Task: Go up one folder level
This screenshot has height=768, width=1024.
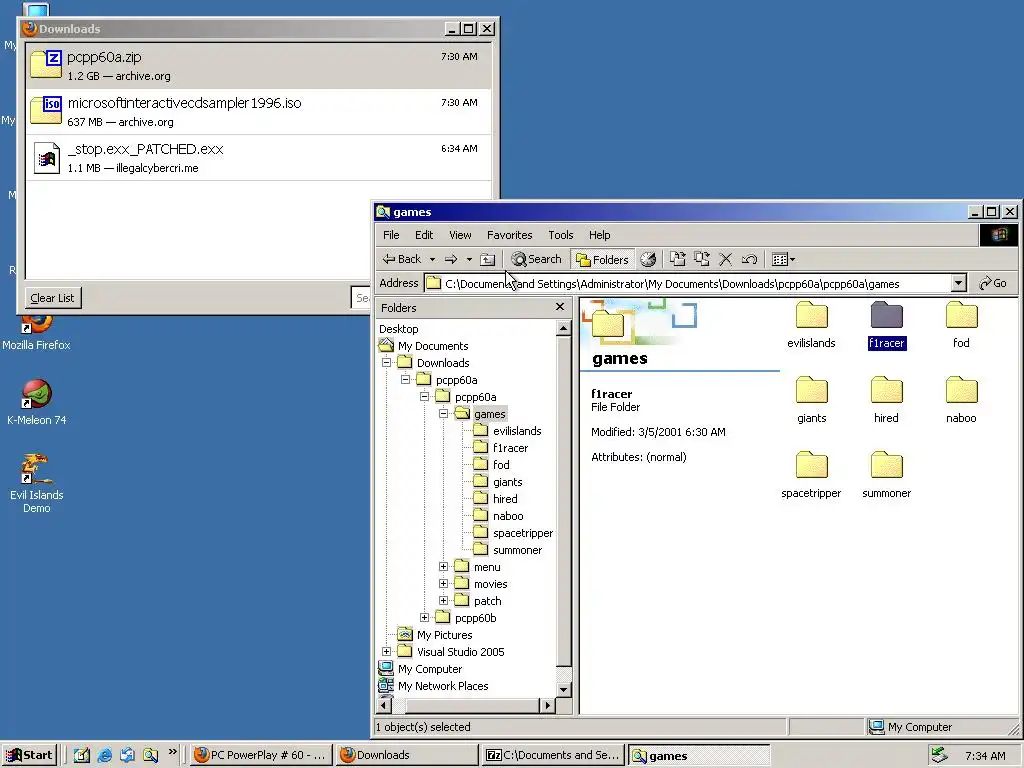Action: point(487,259)
